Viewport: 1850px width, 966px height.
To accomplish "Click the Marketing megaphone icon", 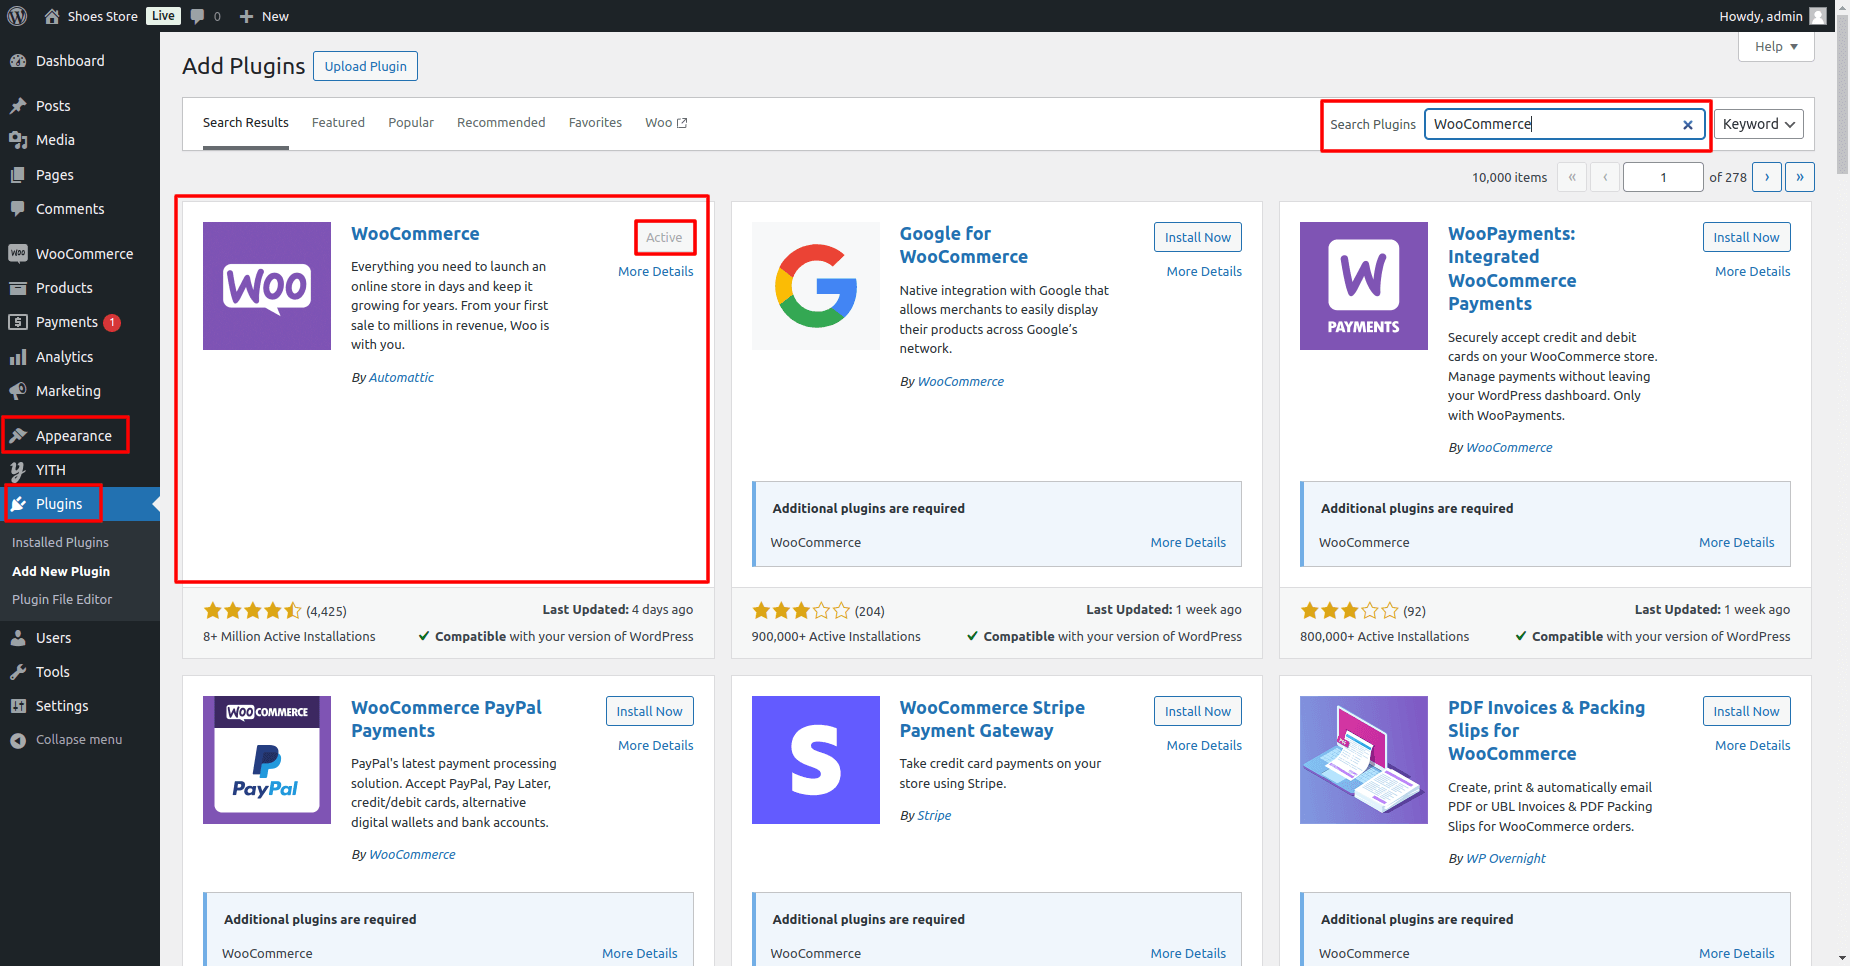I will [x=18, y=391].
